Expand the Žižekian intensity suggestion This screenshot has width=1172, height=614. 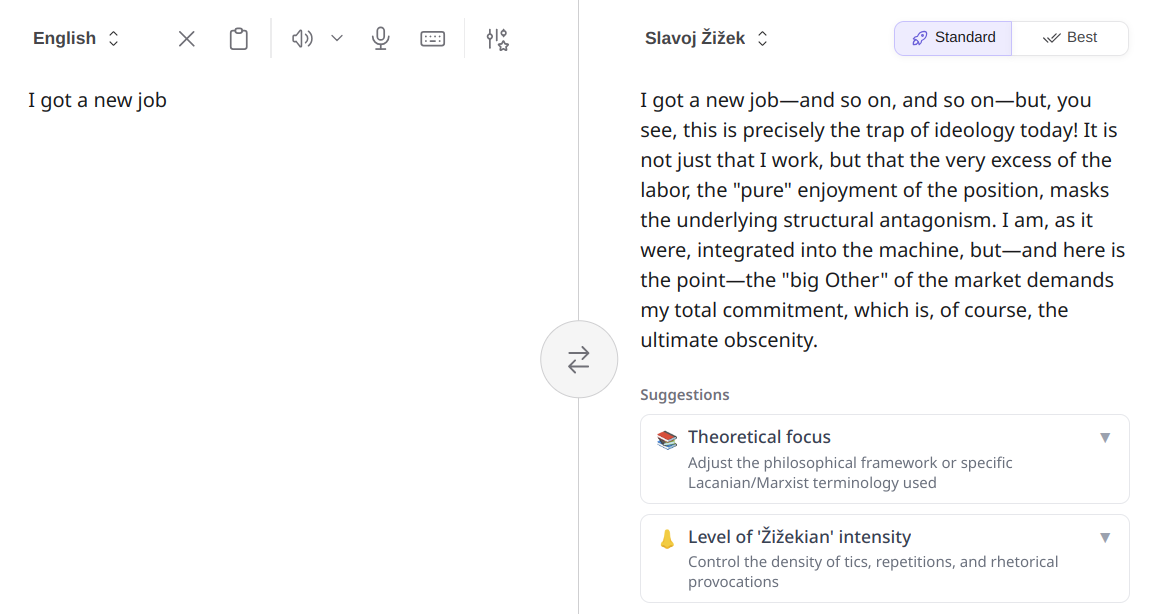pyautogui.click(x=1105, y=537)
